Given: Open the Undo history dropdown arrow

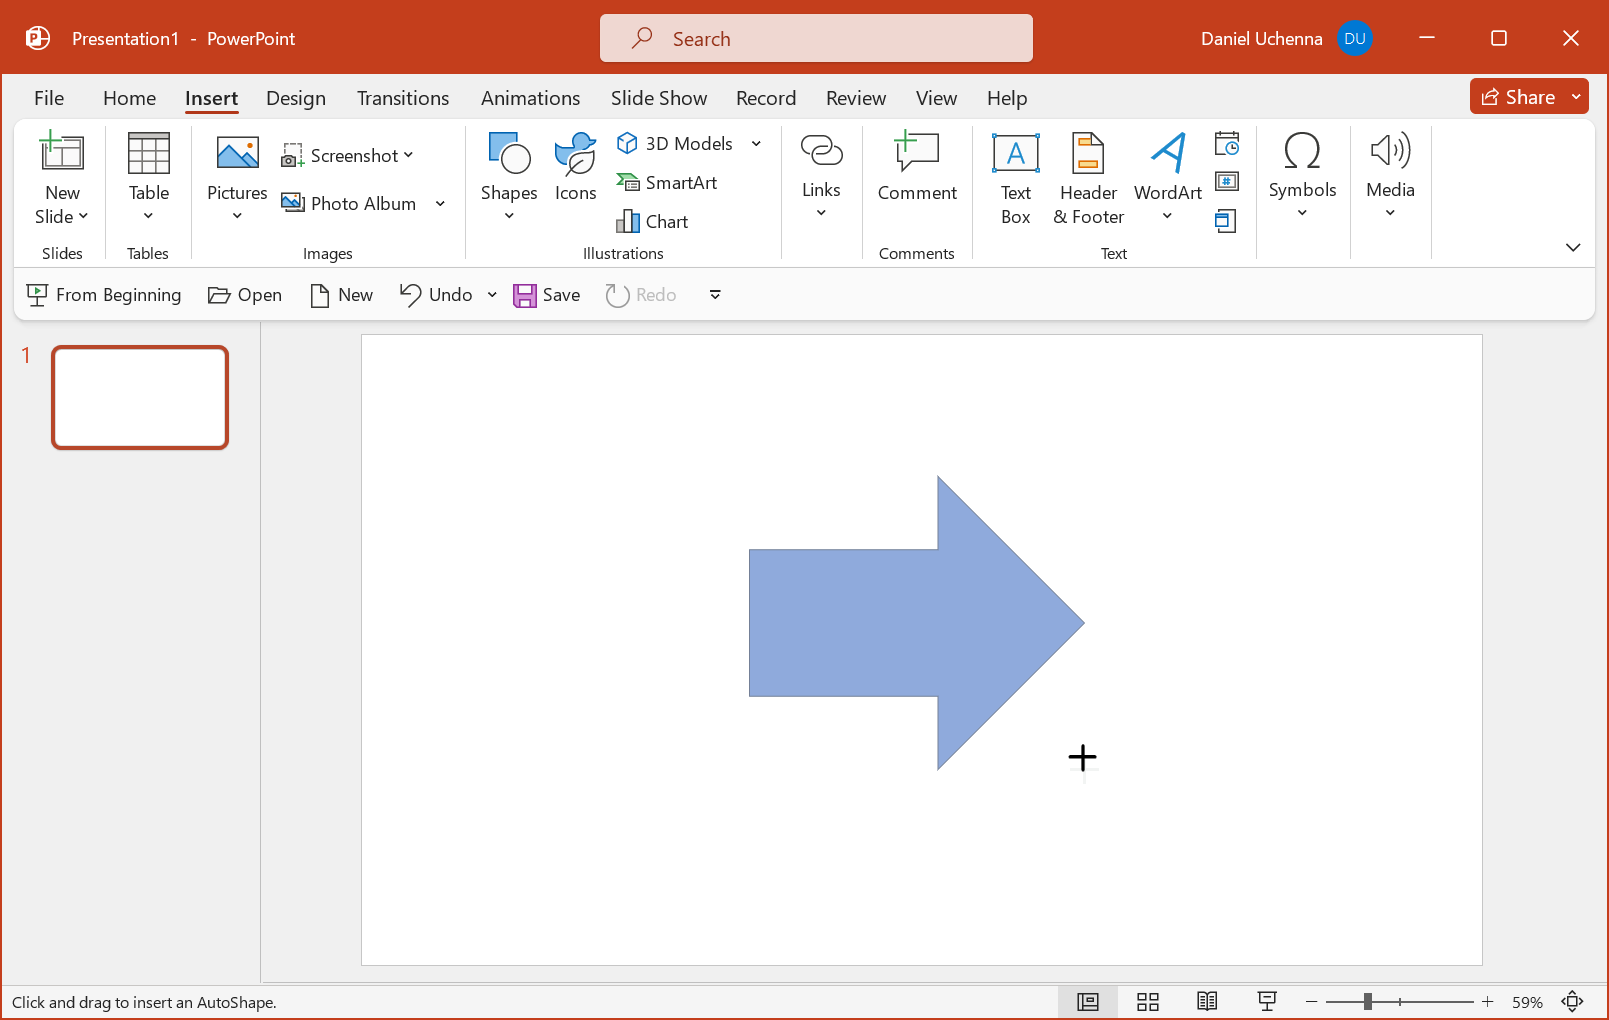Looking at the screenshot, I should [x=492, y=295].
